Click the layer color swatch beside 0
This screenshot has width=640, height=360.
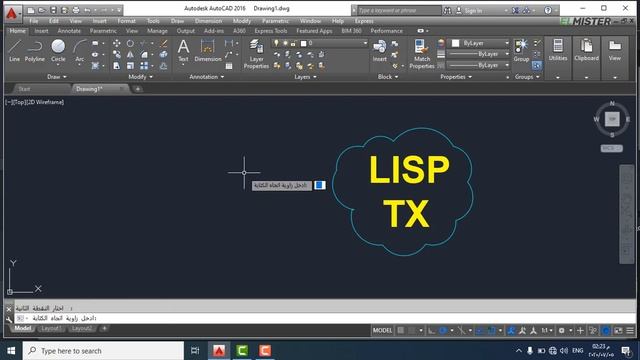[303, 43]
